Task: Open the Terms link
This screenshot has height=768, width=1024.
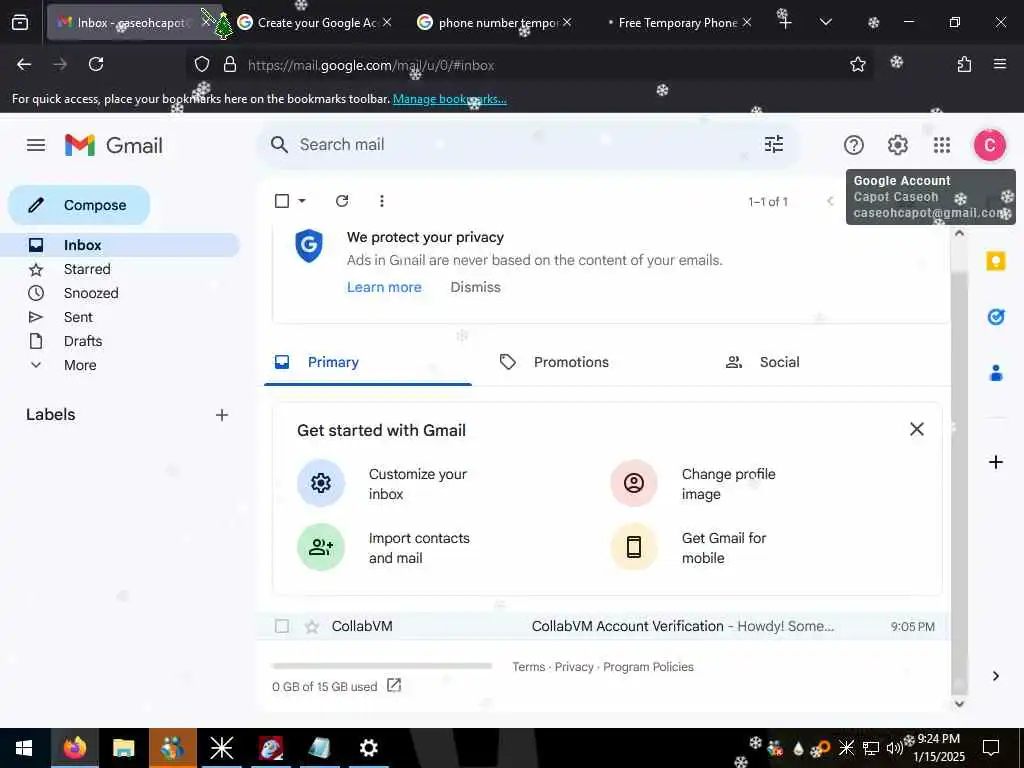Action: click(528, 667)
